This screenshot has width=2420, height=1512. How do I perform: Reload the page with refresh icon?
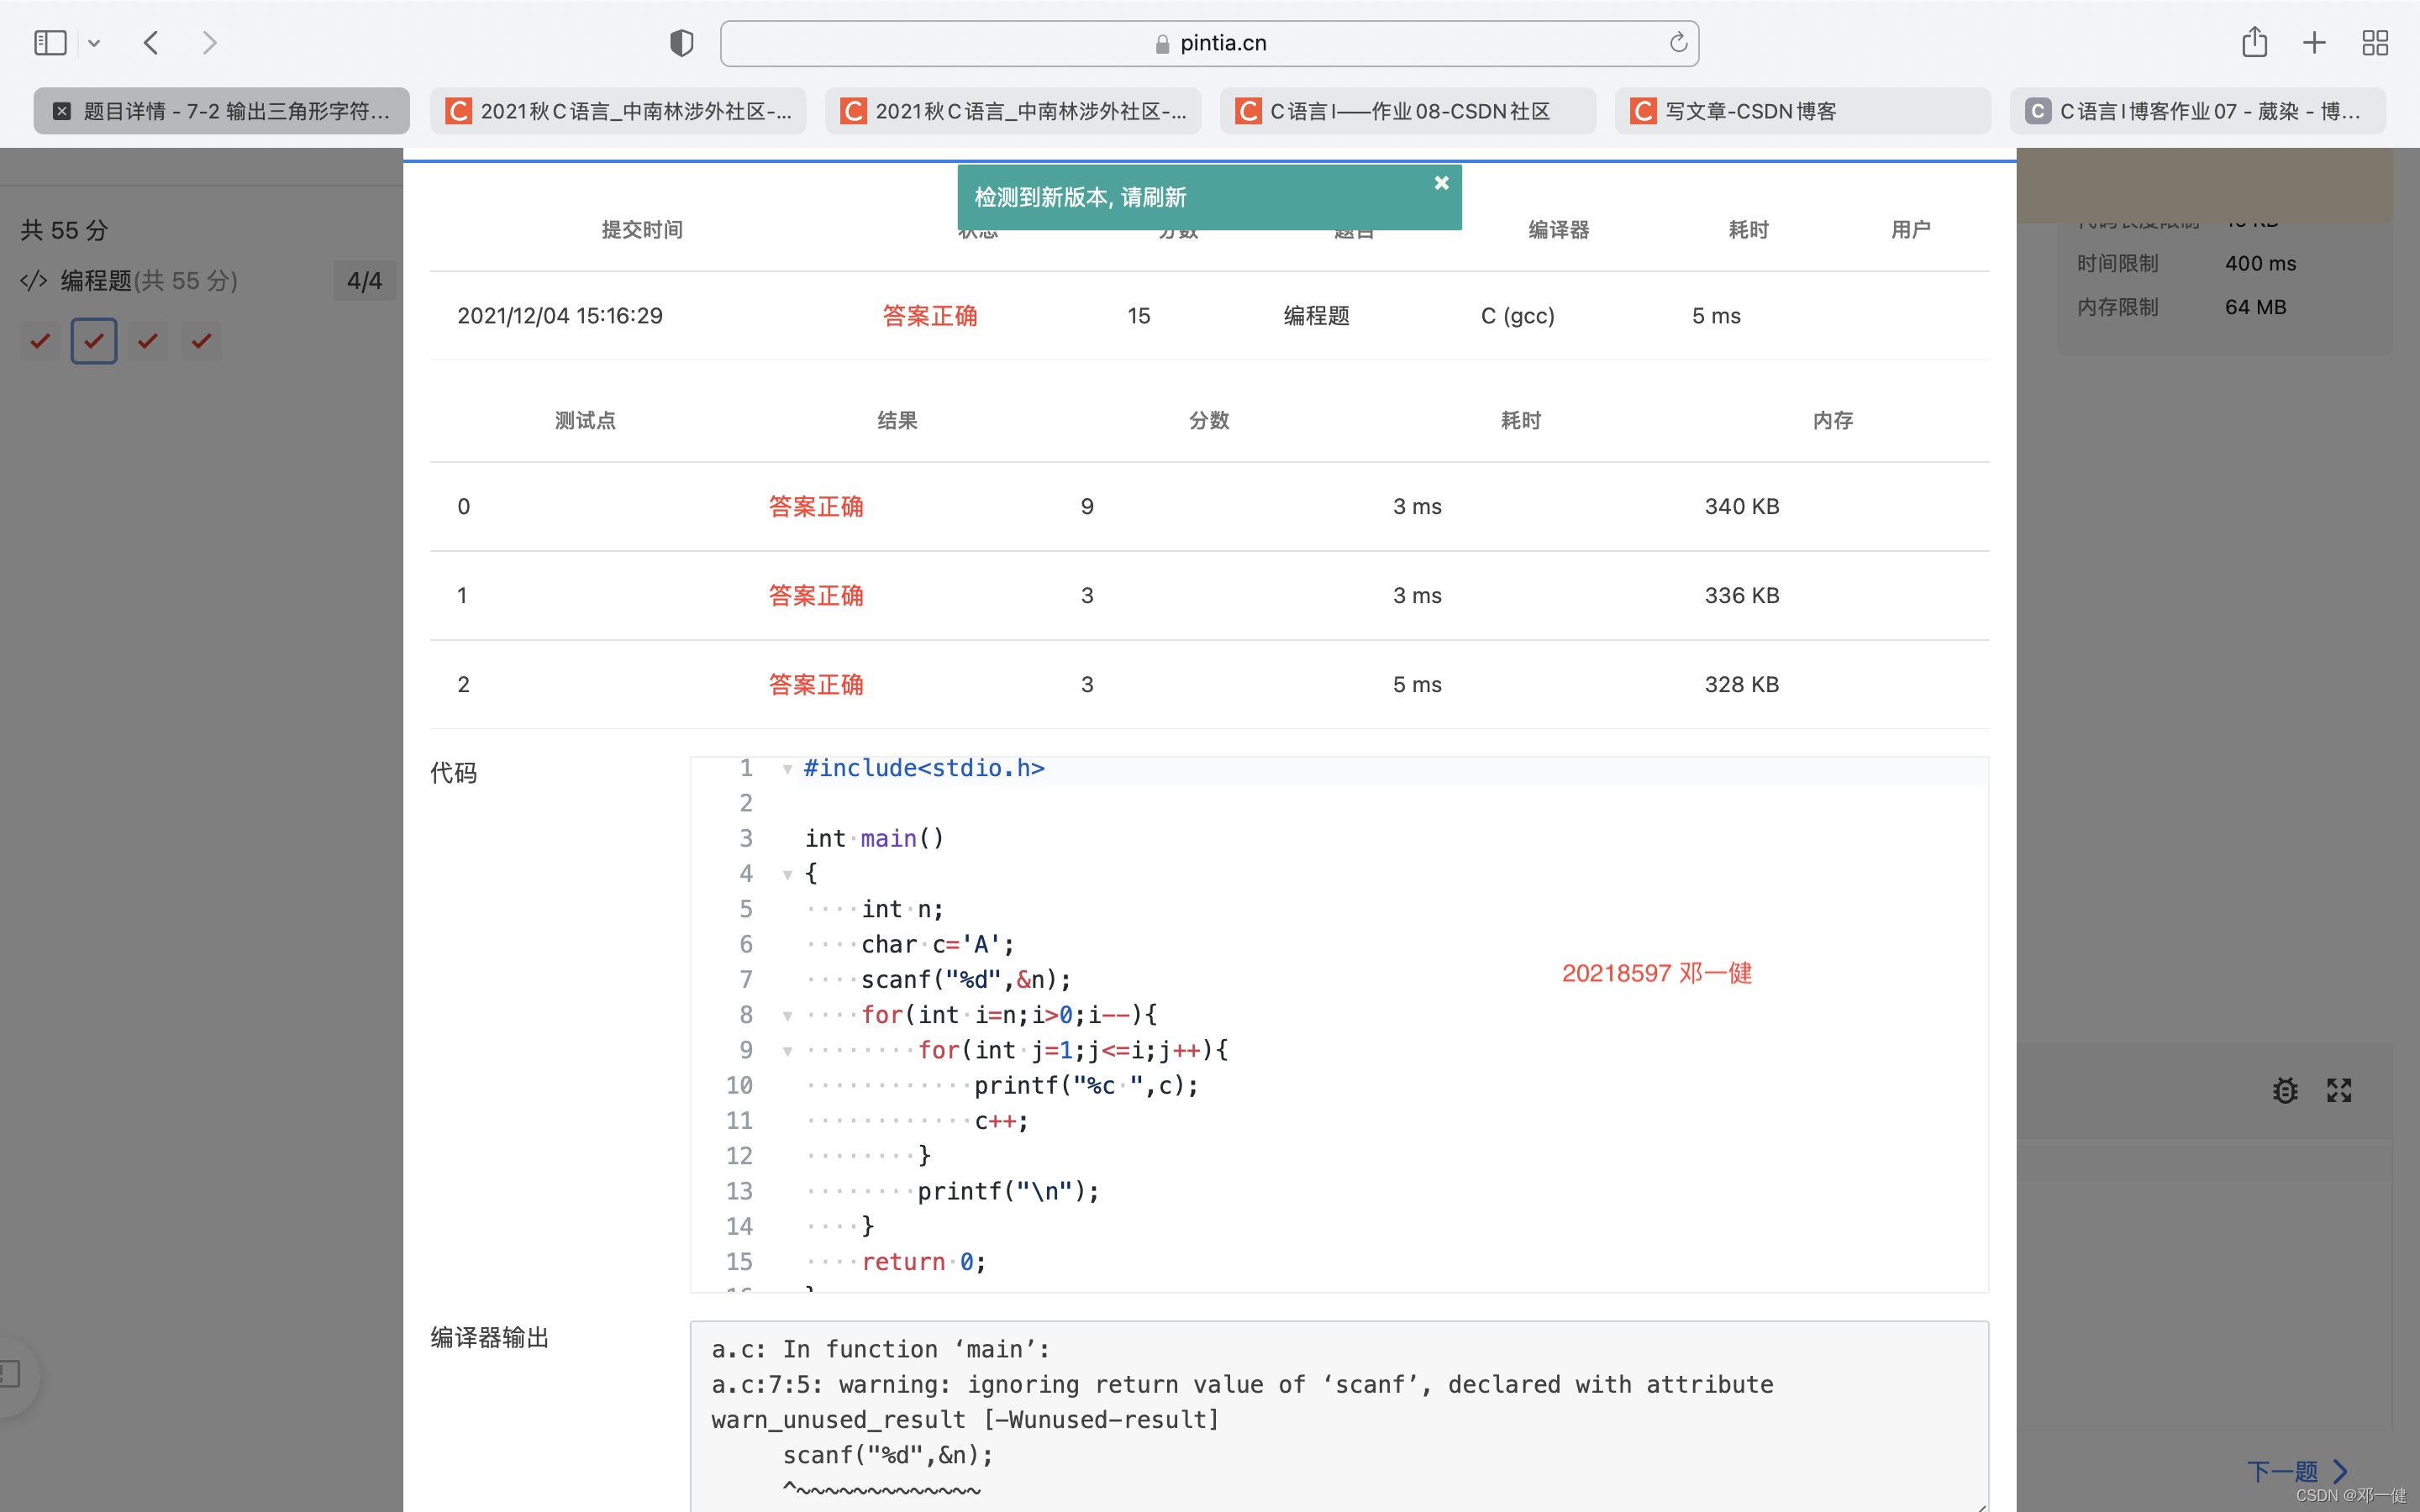point(1678,43)
